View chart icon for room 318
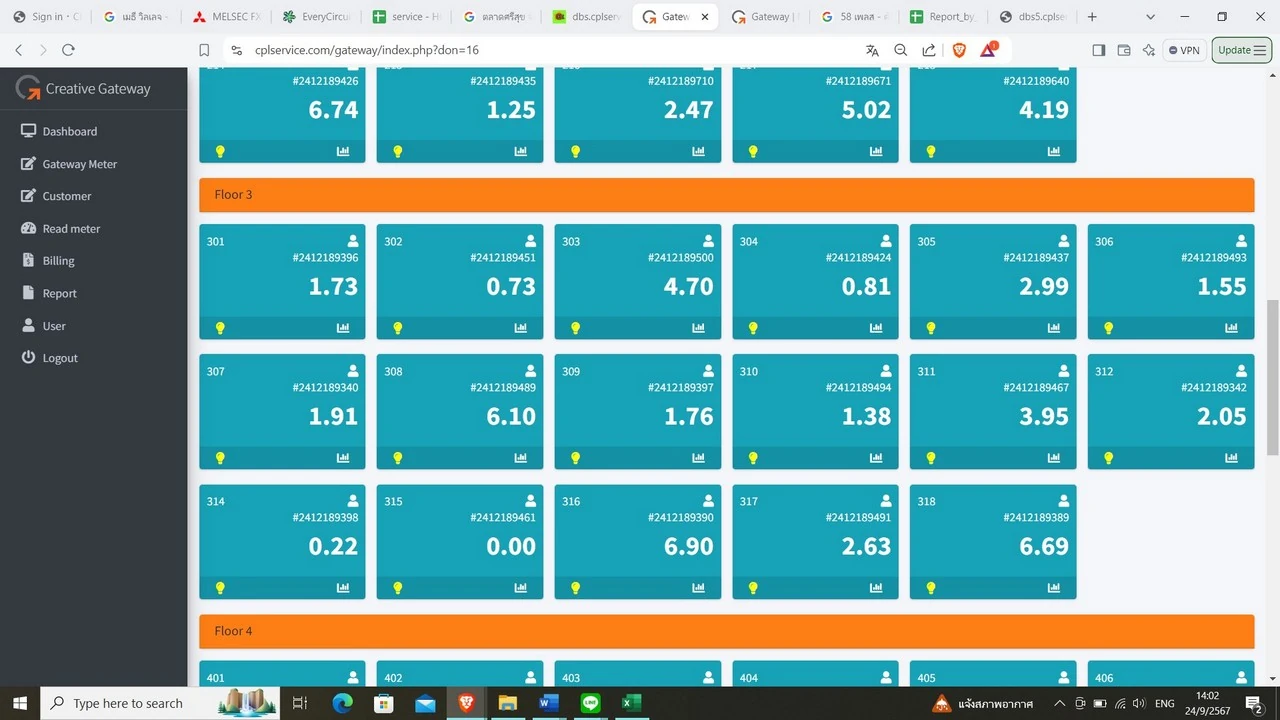Viewport: 1280px width, 720px height. [1054, 588]
